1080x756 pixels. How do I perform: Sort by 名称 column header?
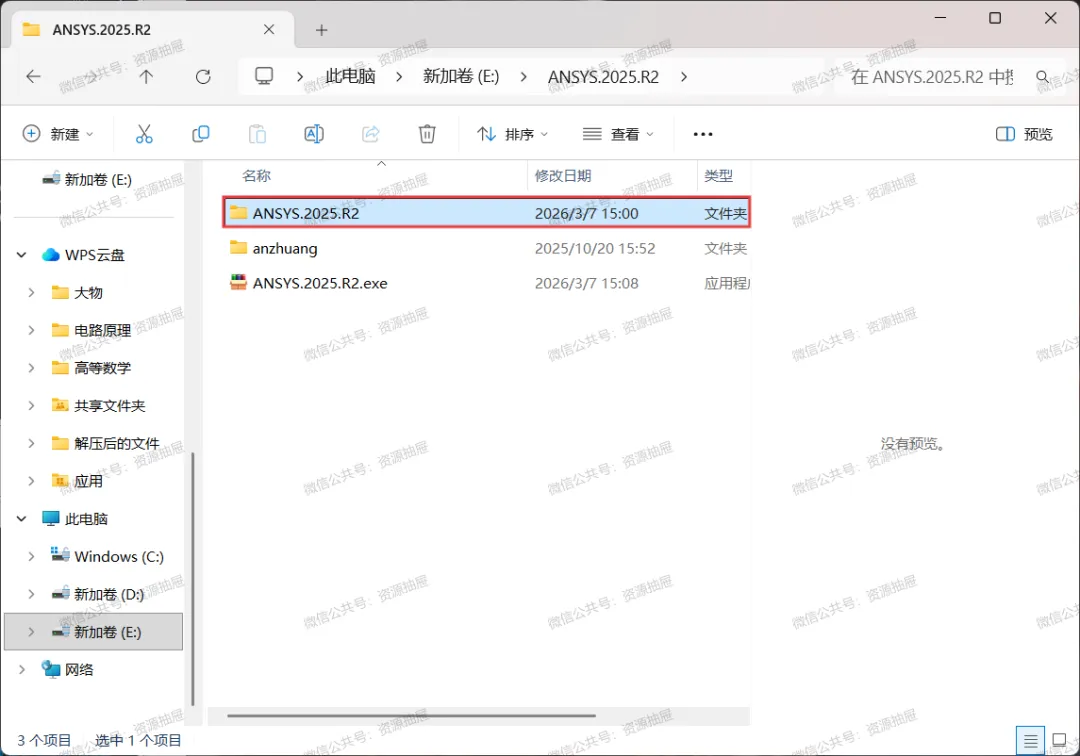click(x=256, y=176)
